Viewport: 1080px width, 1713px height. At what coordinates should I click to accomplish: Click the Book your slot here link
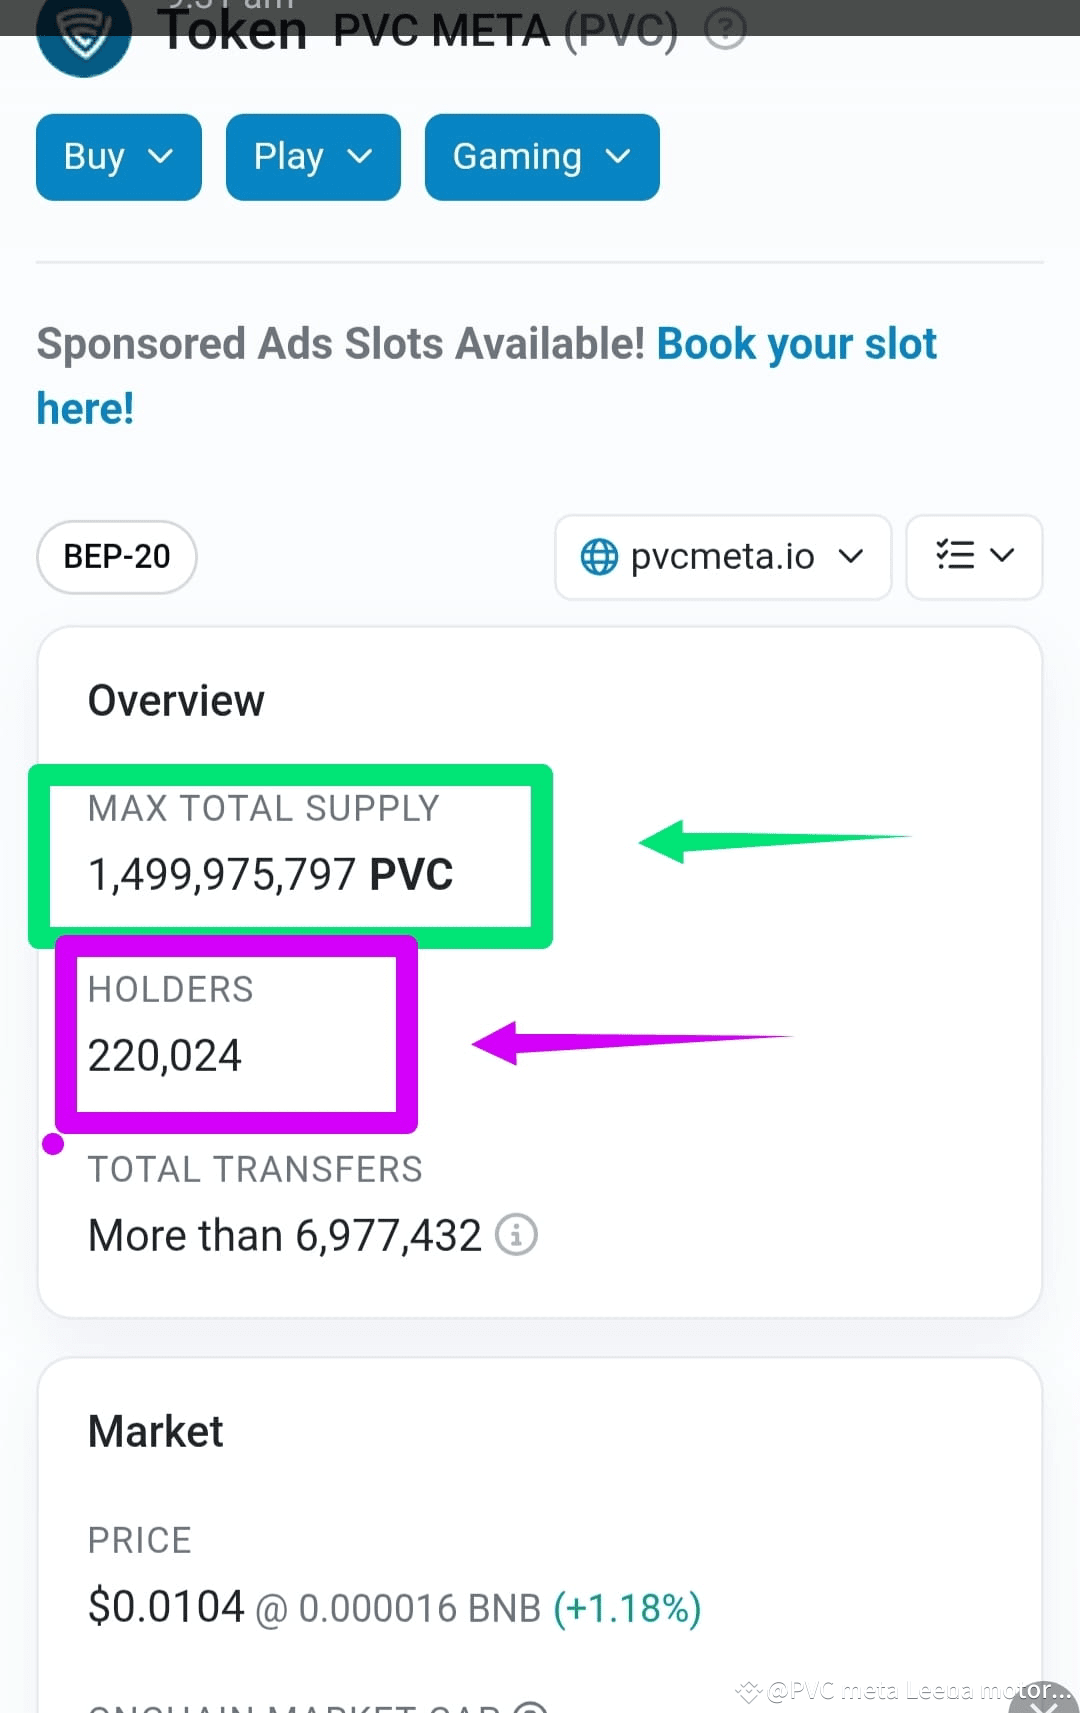[x=795, y=343]
